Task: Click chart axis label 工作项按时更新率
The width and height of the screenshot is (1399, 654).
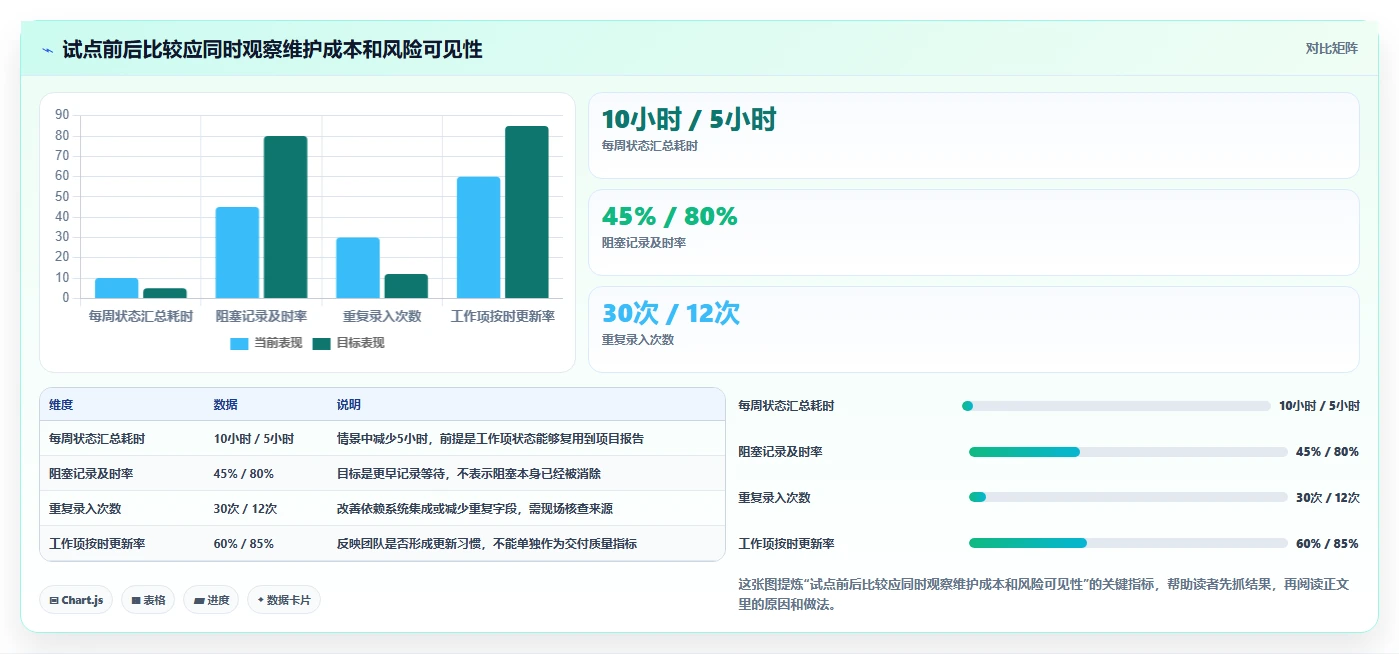Action: tap(503, 316)
